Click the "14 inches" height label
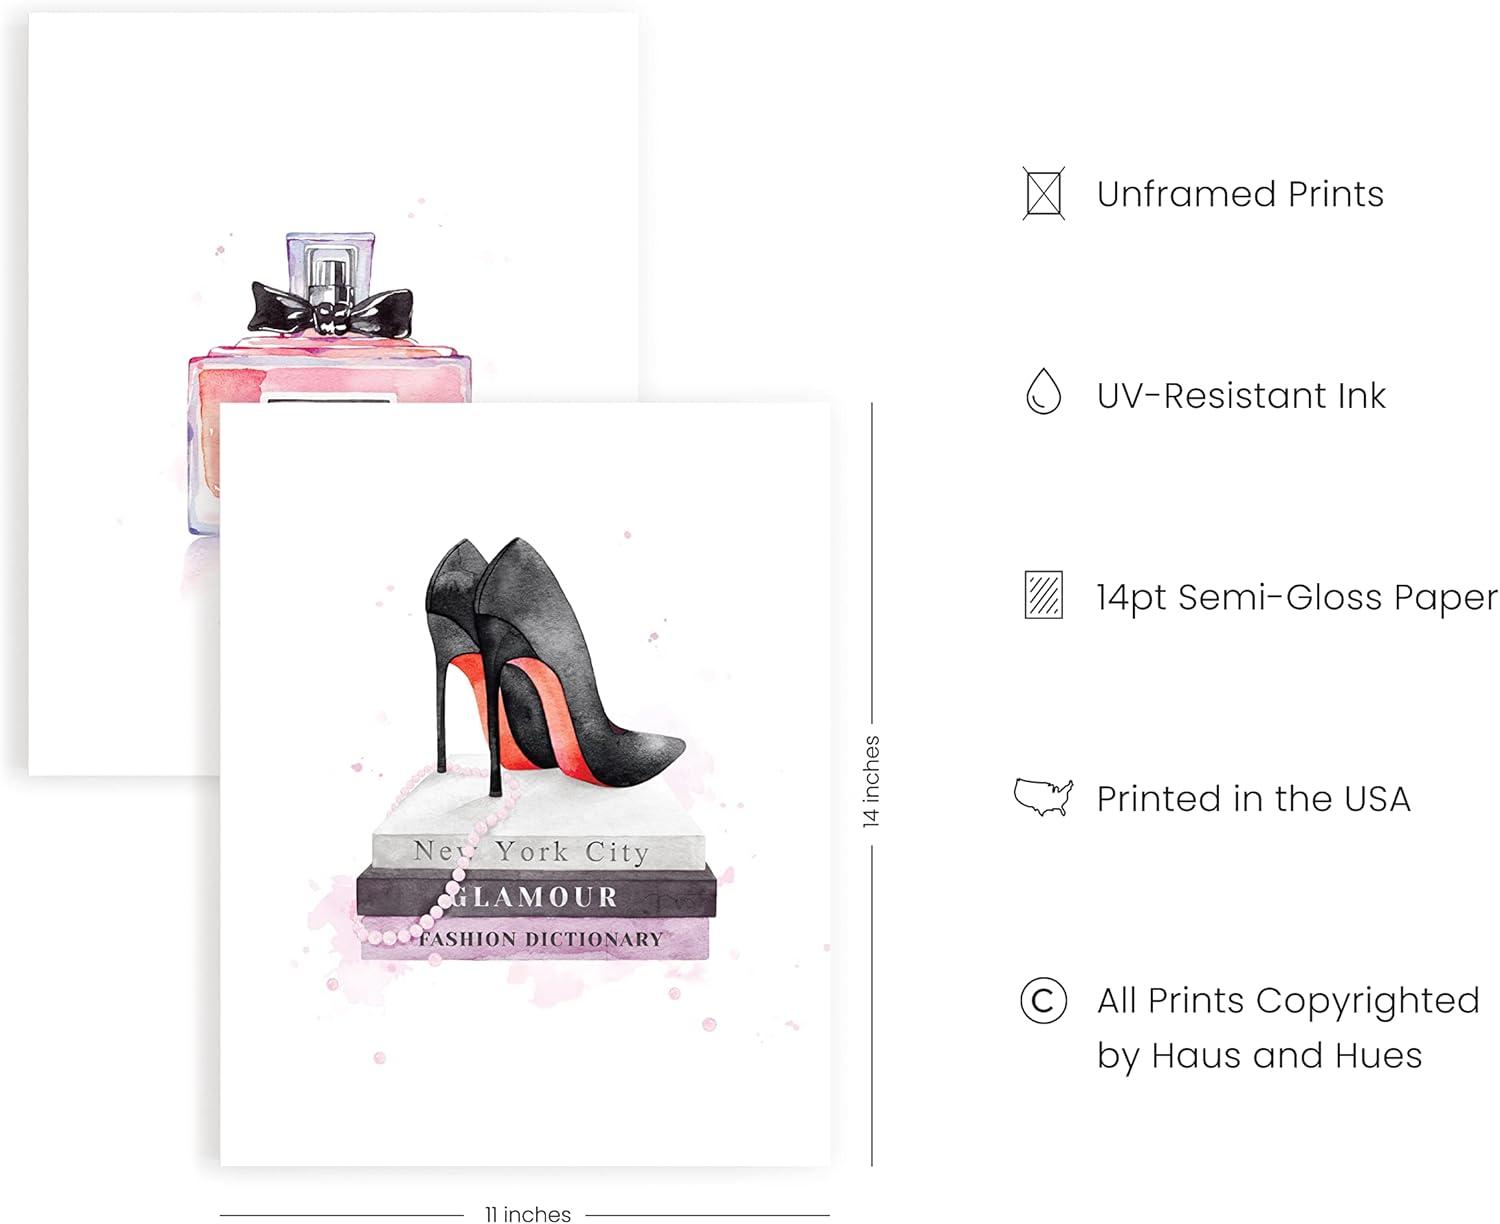The image size is (1500, 1224). 871,782
